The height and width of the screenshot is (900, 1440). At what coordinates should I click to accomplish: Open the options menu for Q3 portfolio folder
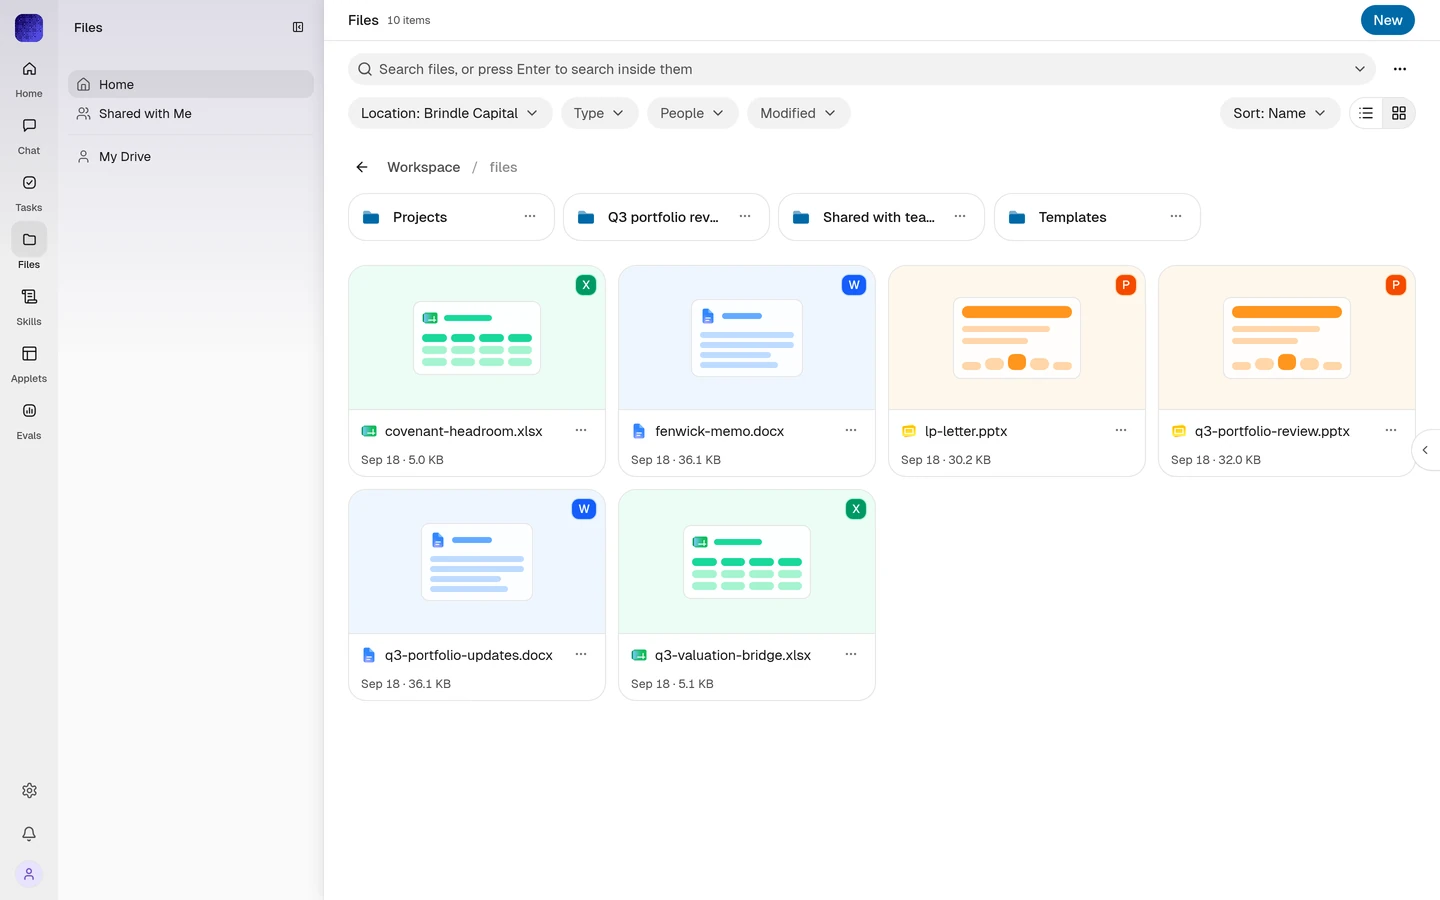point(745,217)
